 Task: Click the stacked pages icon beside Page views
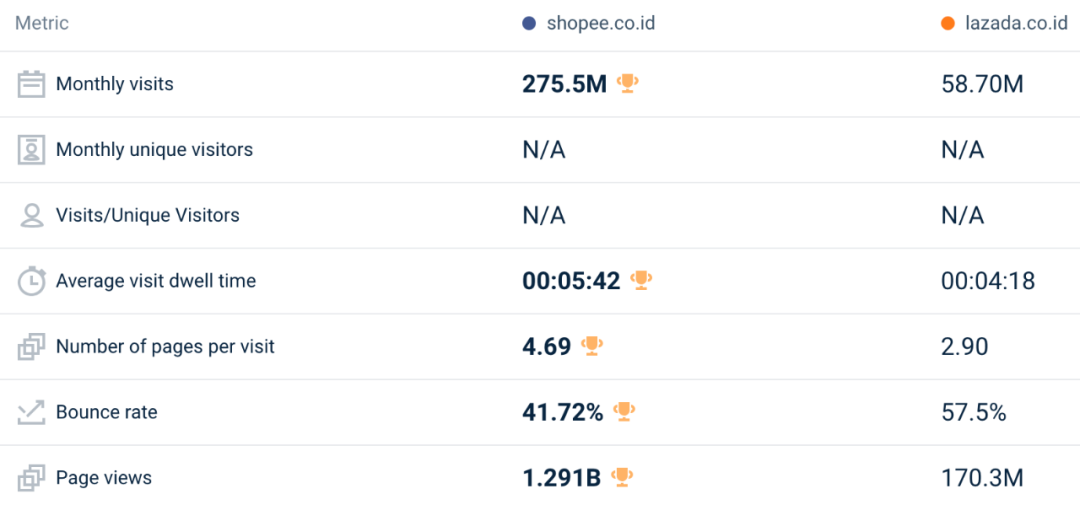click(x=32, y=478)
